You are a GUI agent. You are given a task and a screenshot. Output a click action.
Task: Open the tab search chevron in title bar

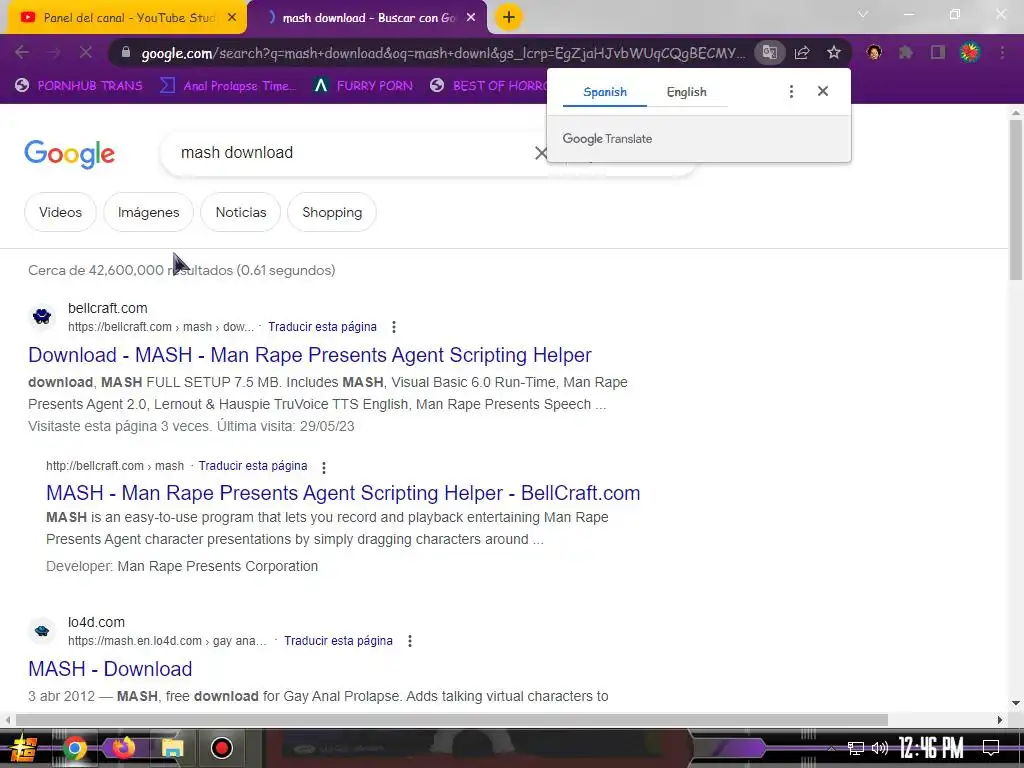863,14
